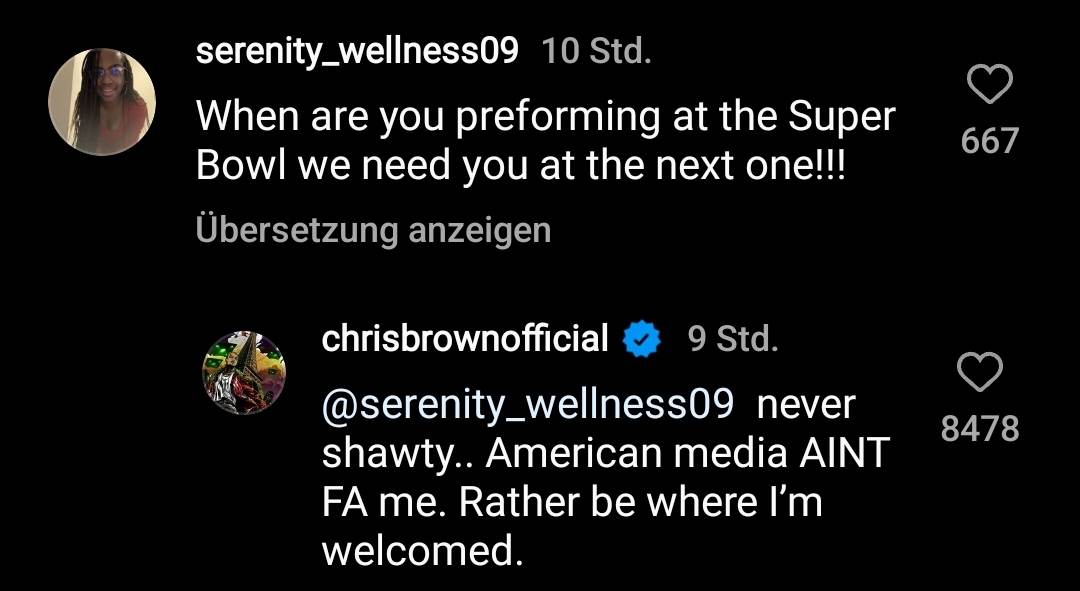Click the word "never" in the reply

click(x=806, y=405)
